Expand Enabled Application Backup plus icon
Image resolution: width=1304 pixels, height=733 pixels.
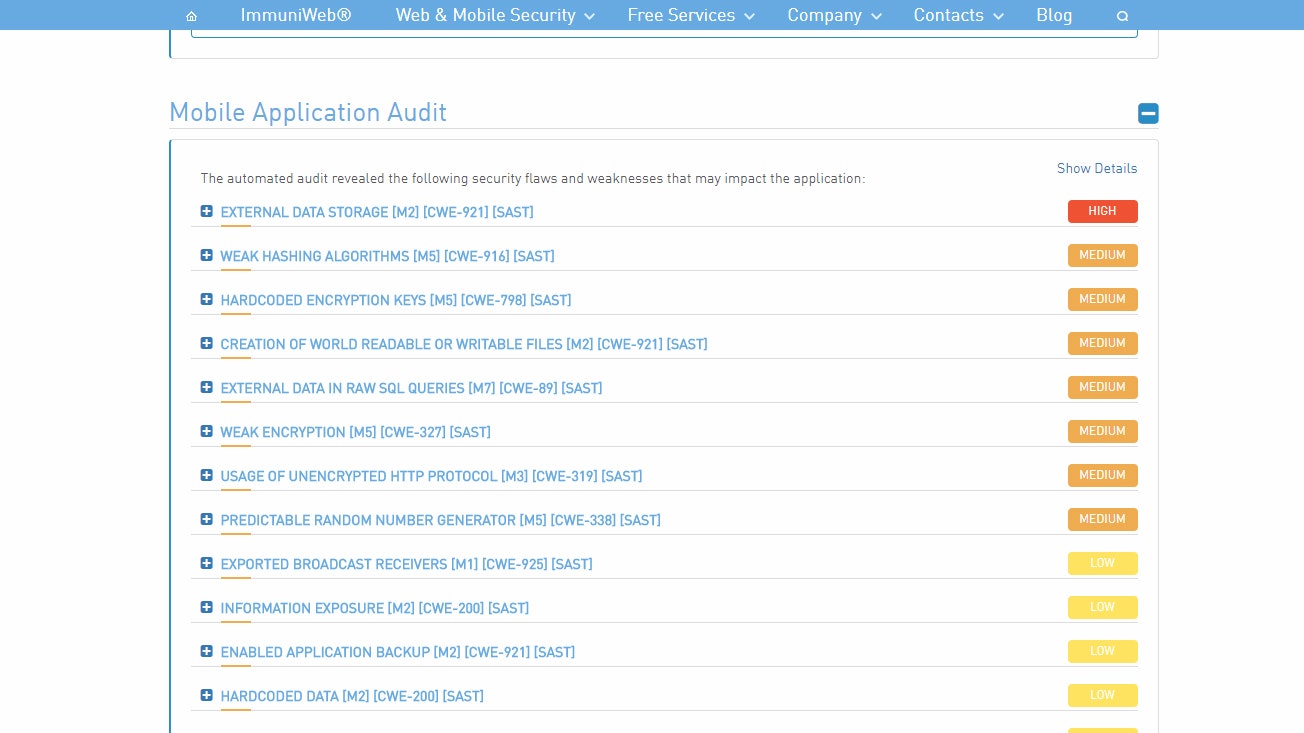pyautogui.click(x=207, y=651)
